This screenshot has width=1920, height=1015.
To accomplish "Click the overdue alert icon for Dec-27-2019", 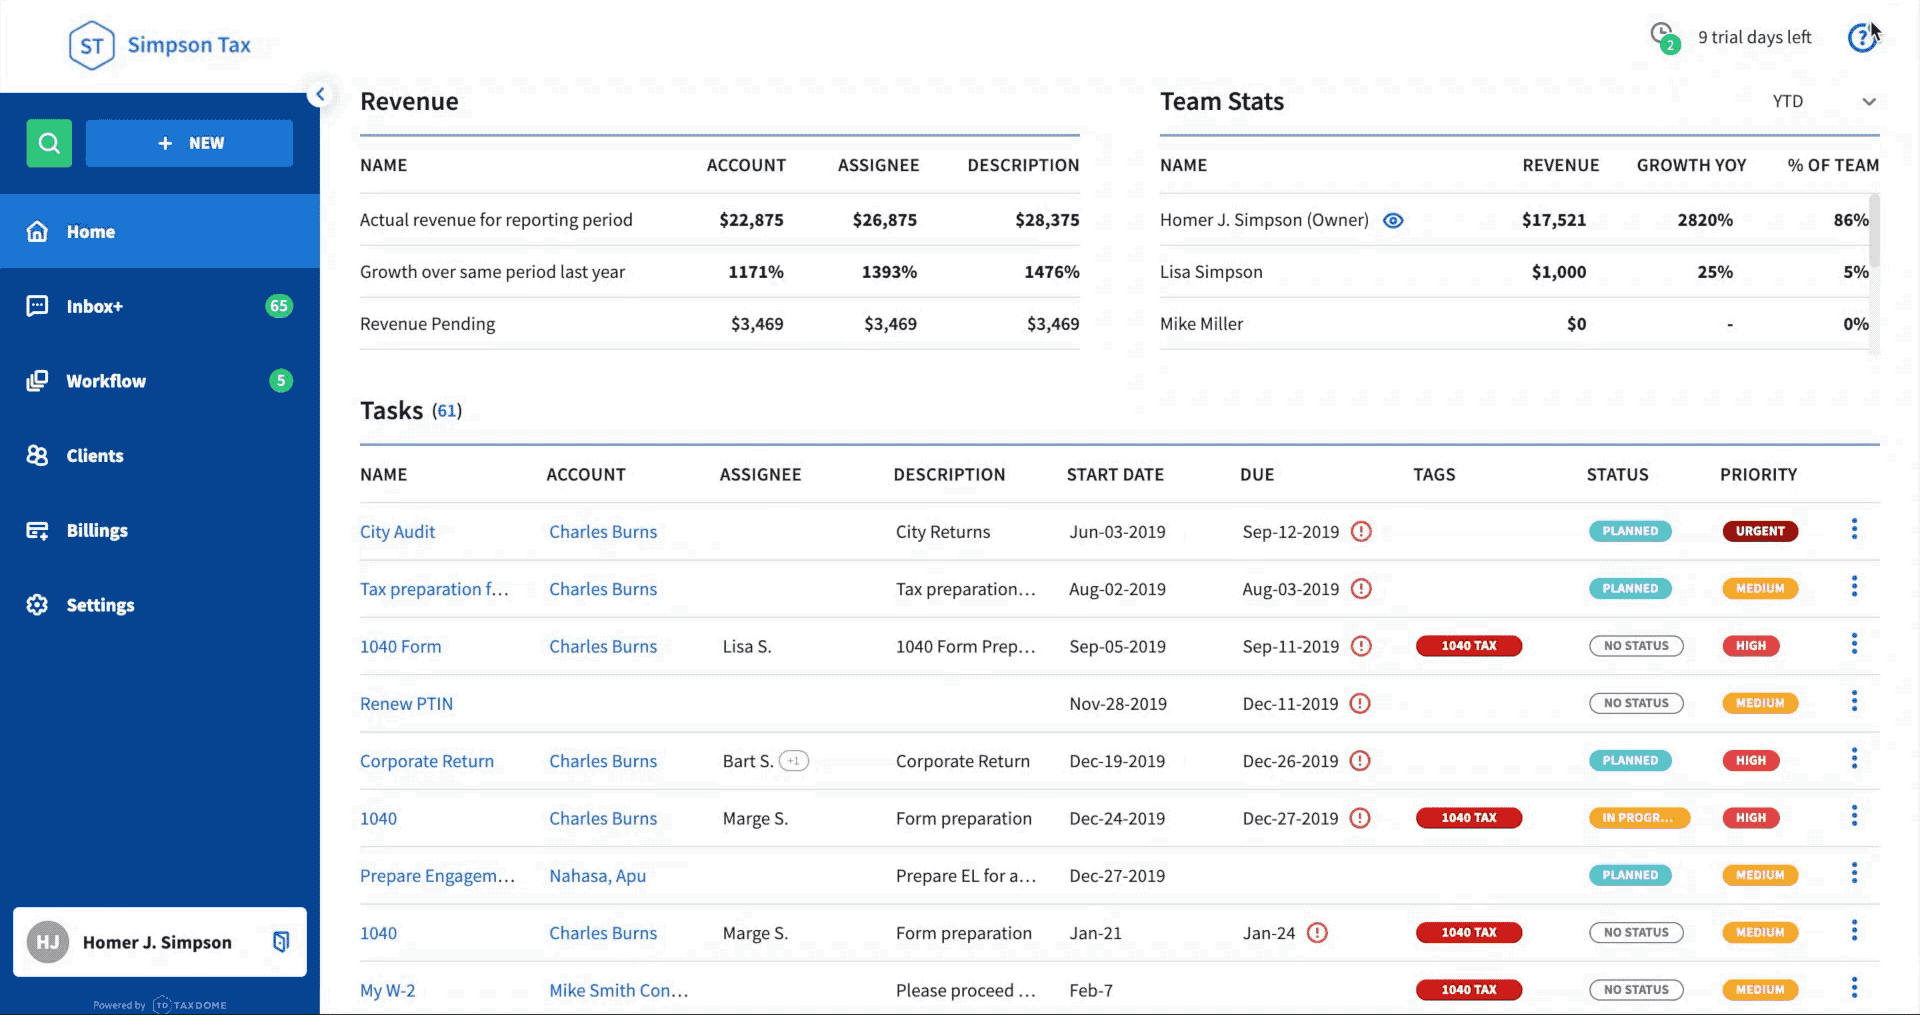I will (x=1360, y=818).
